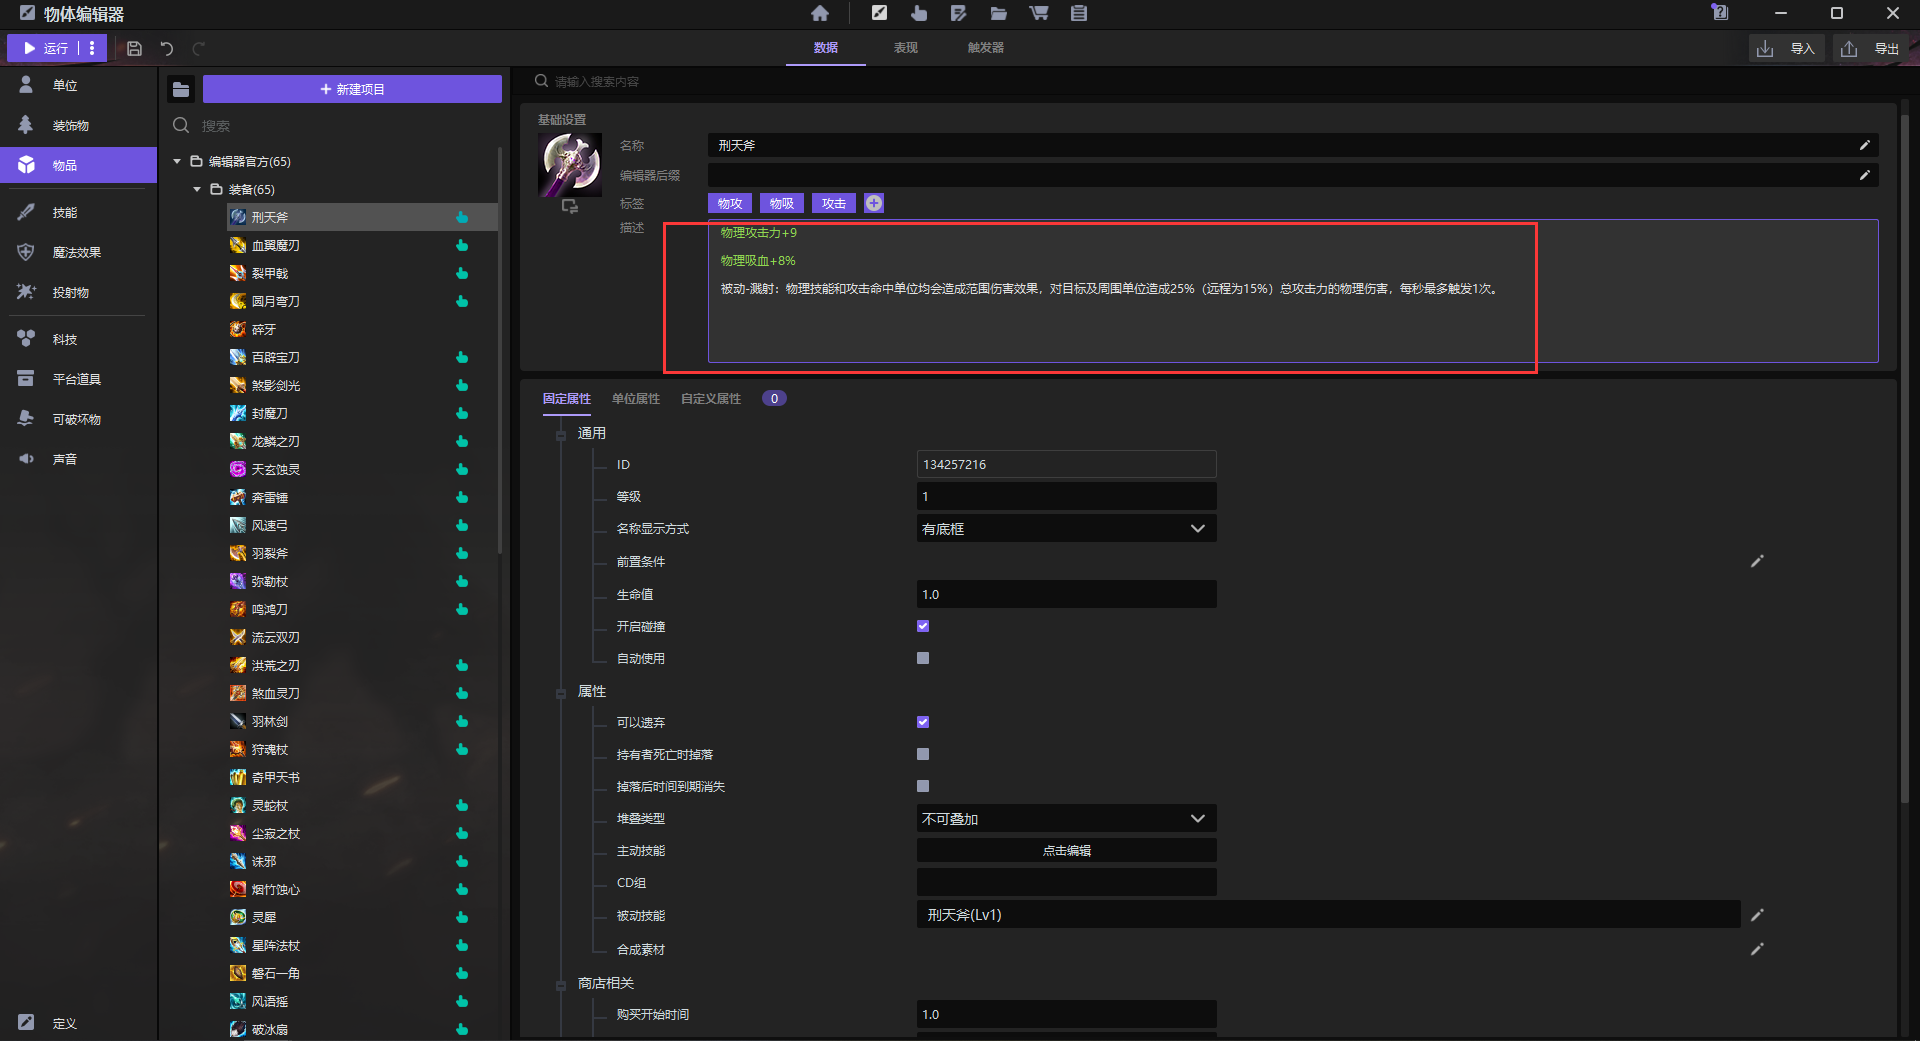The image size is (1920, 1041).
Task: Edit 被动技能 with pencil icon
Action: point(1757,915)
